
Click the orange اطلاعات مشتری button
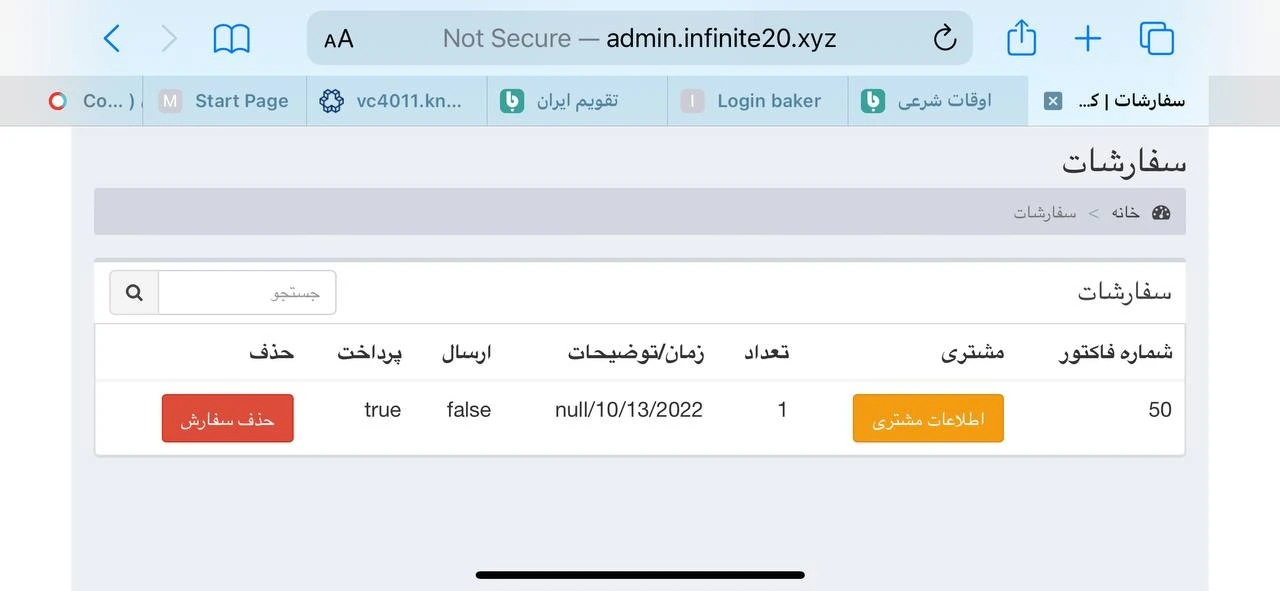click(928, 419)
